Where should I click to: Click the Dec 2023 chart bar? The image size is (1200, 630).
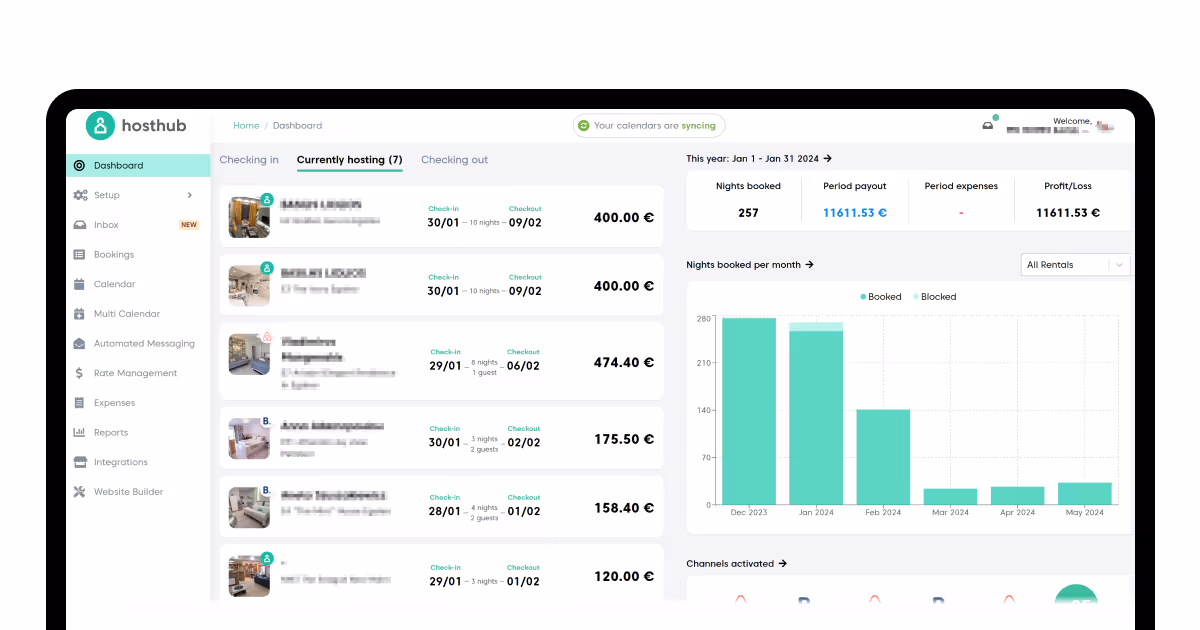[749, 411]
